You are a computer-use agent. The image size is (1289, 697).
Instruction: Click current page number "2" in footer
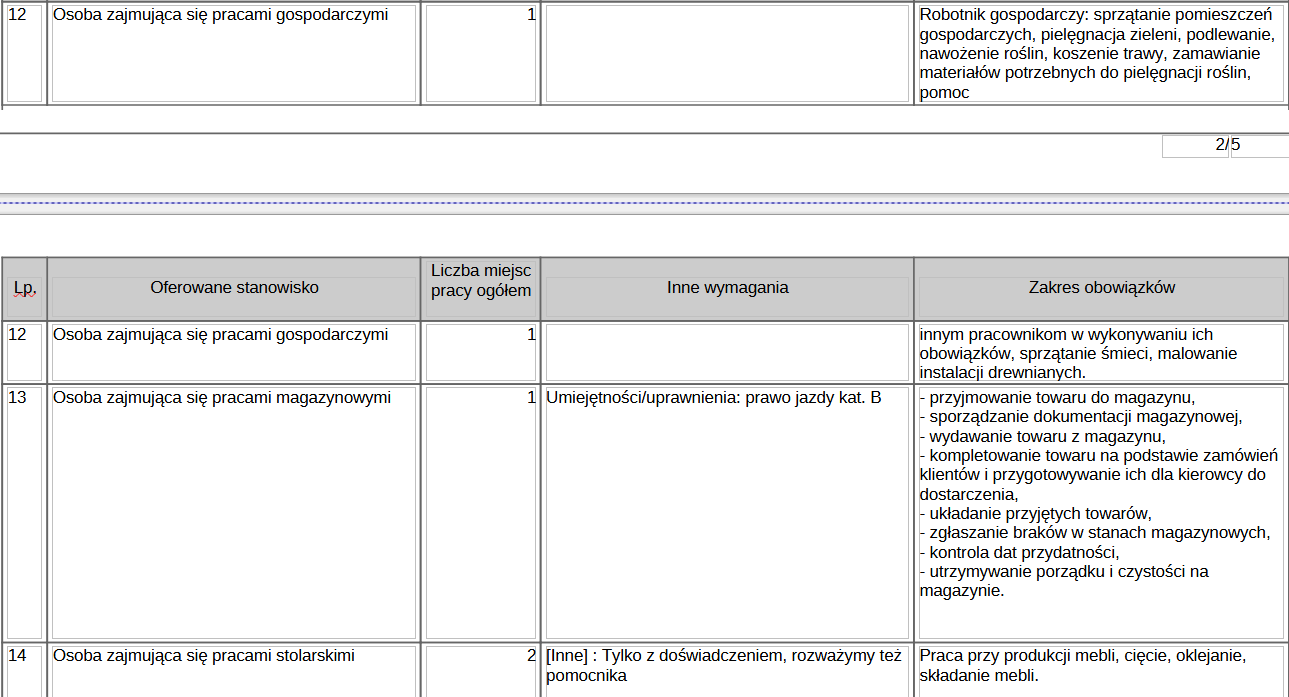[1219, 145]
